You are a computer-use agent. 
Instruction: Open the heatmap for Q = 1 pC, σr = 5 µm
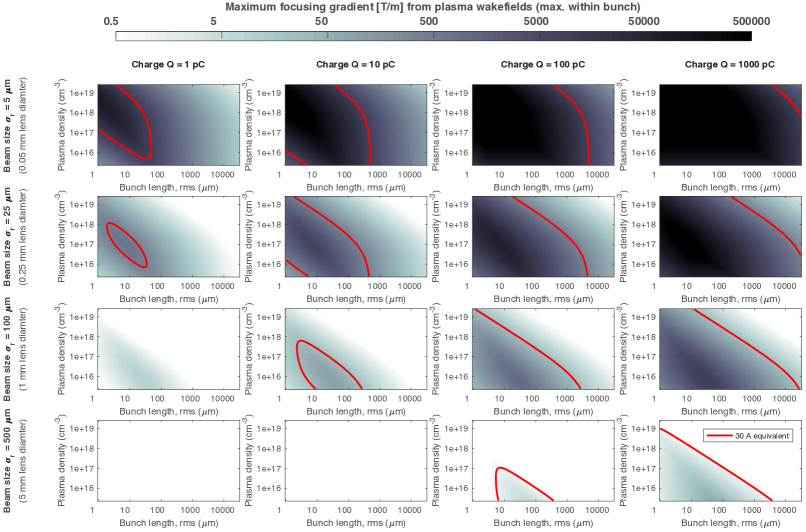pyautogui.click(x=168, y=125)
